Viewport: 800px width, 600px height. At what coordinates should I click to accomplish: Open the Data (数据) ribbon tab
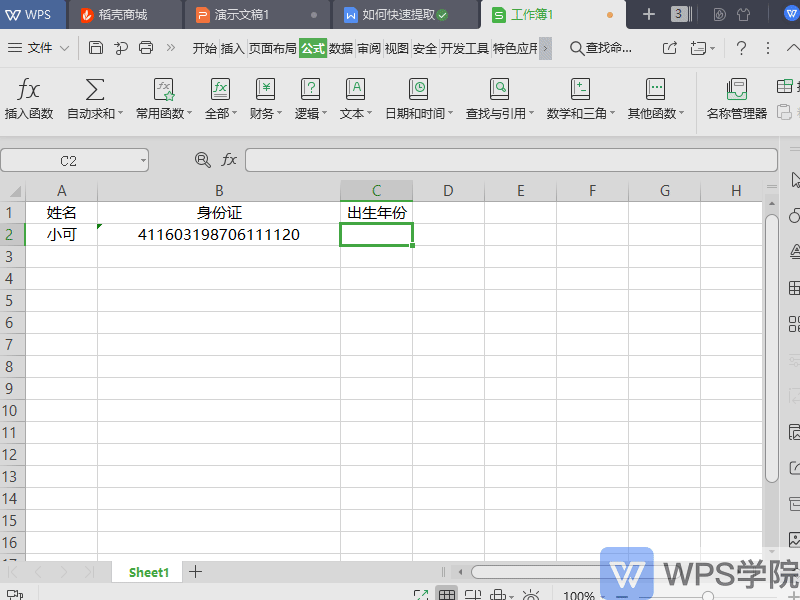(x=341, y=48)
